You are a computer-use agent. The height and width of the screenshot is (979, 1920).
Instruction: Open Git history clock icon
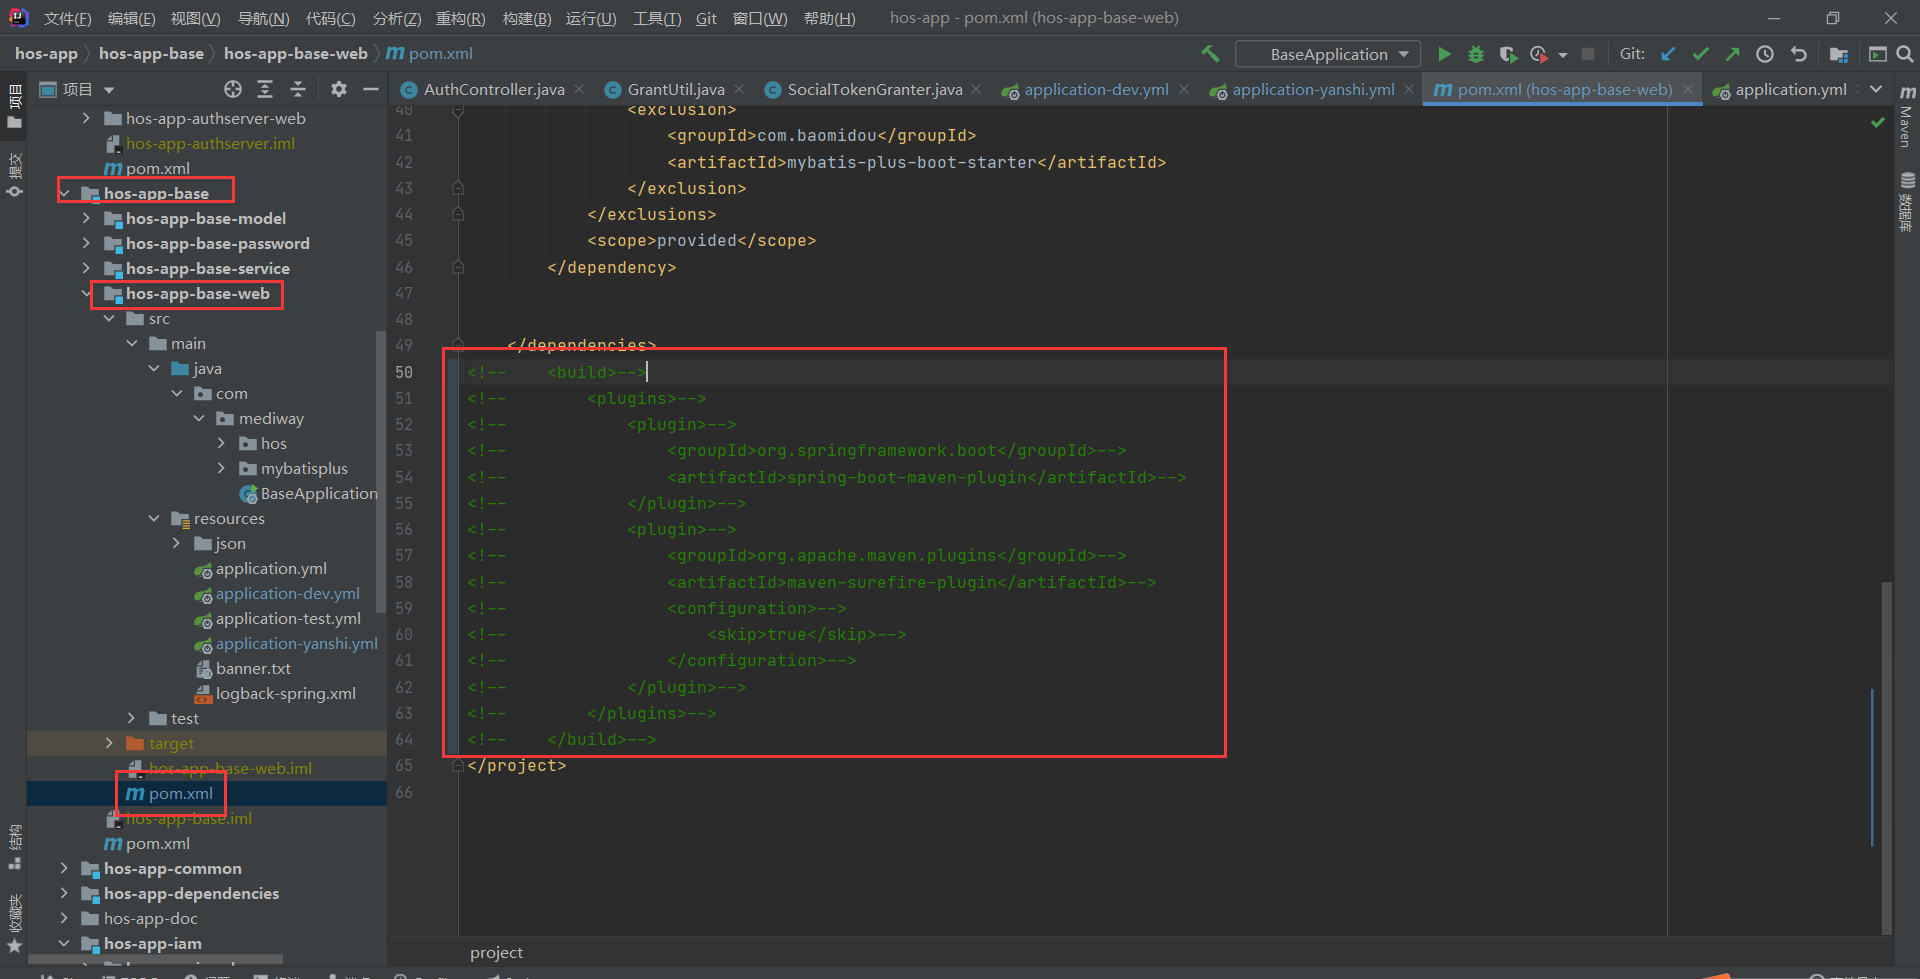point(1765,54)
